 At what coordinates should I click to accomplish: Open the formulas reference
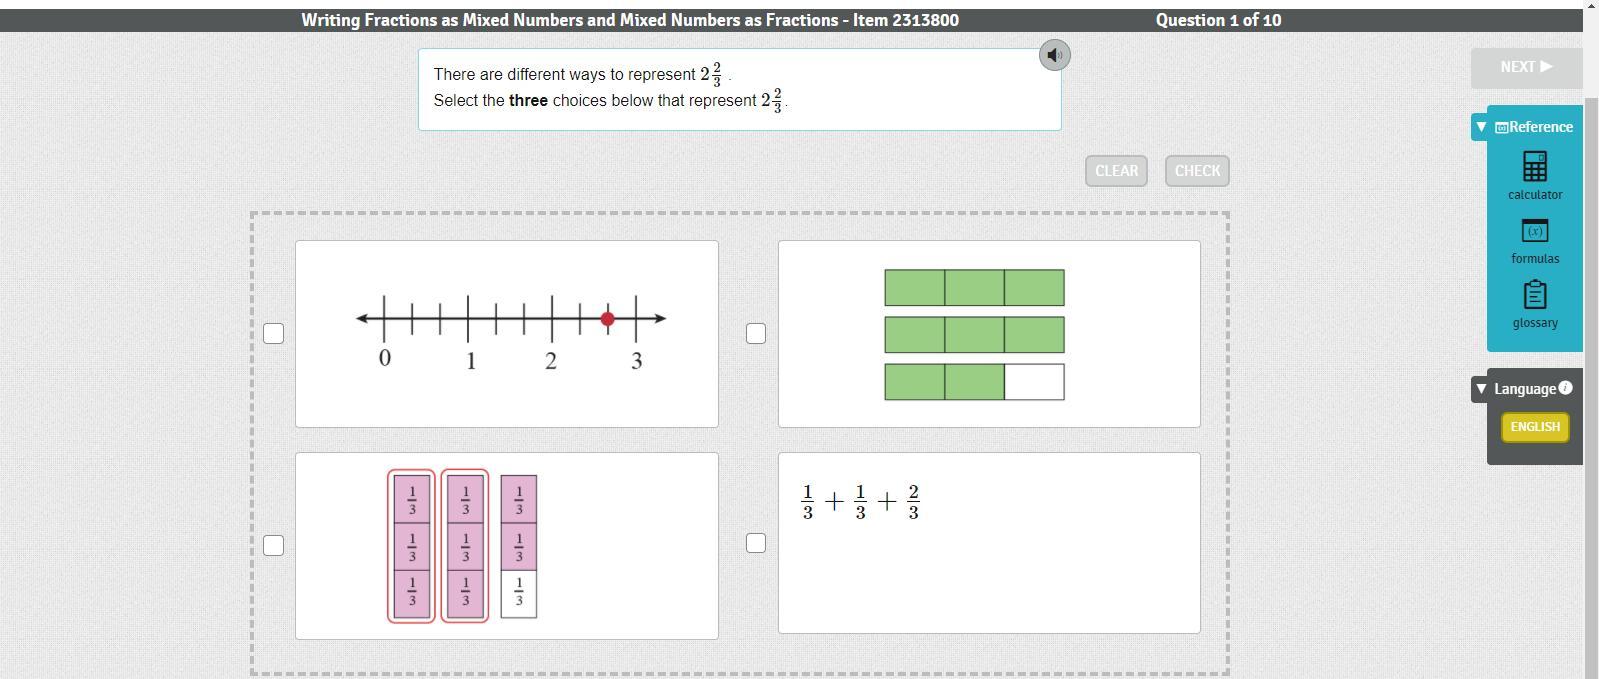tap(1534, 231)
